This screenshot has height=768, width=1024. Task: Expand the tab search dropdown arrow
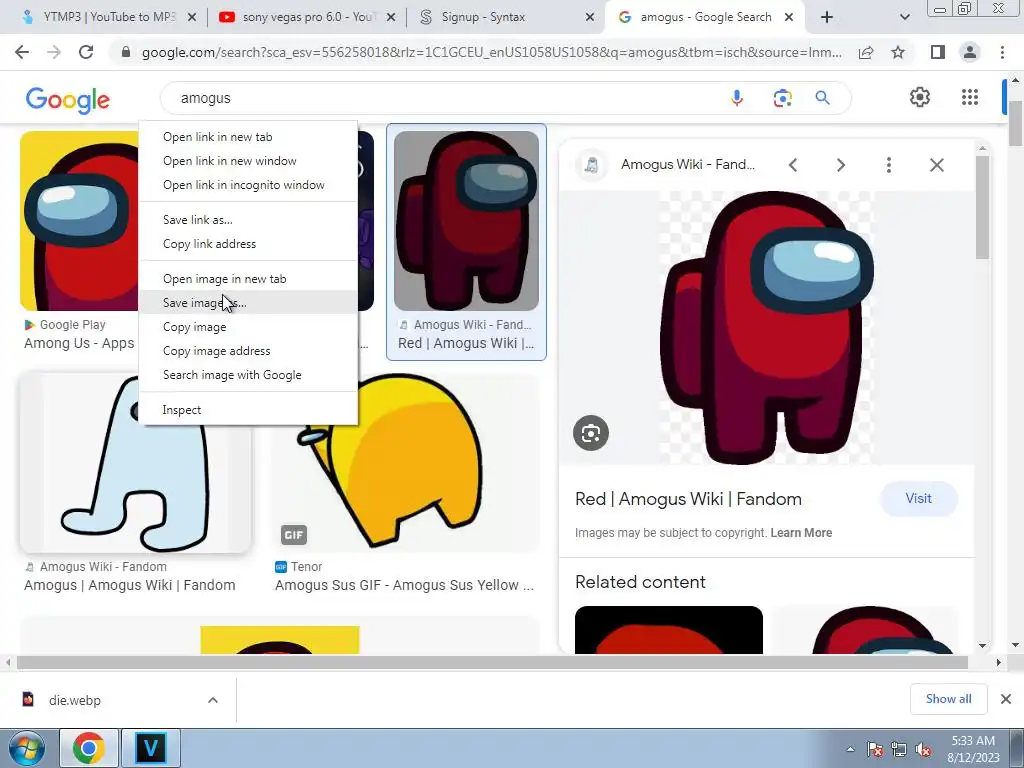904,17
